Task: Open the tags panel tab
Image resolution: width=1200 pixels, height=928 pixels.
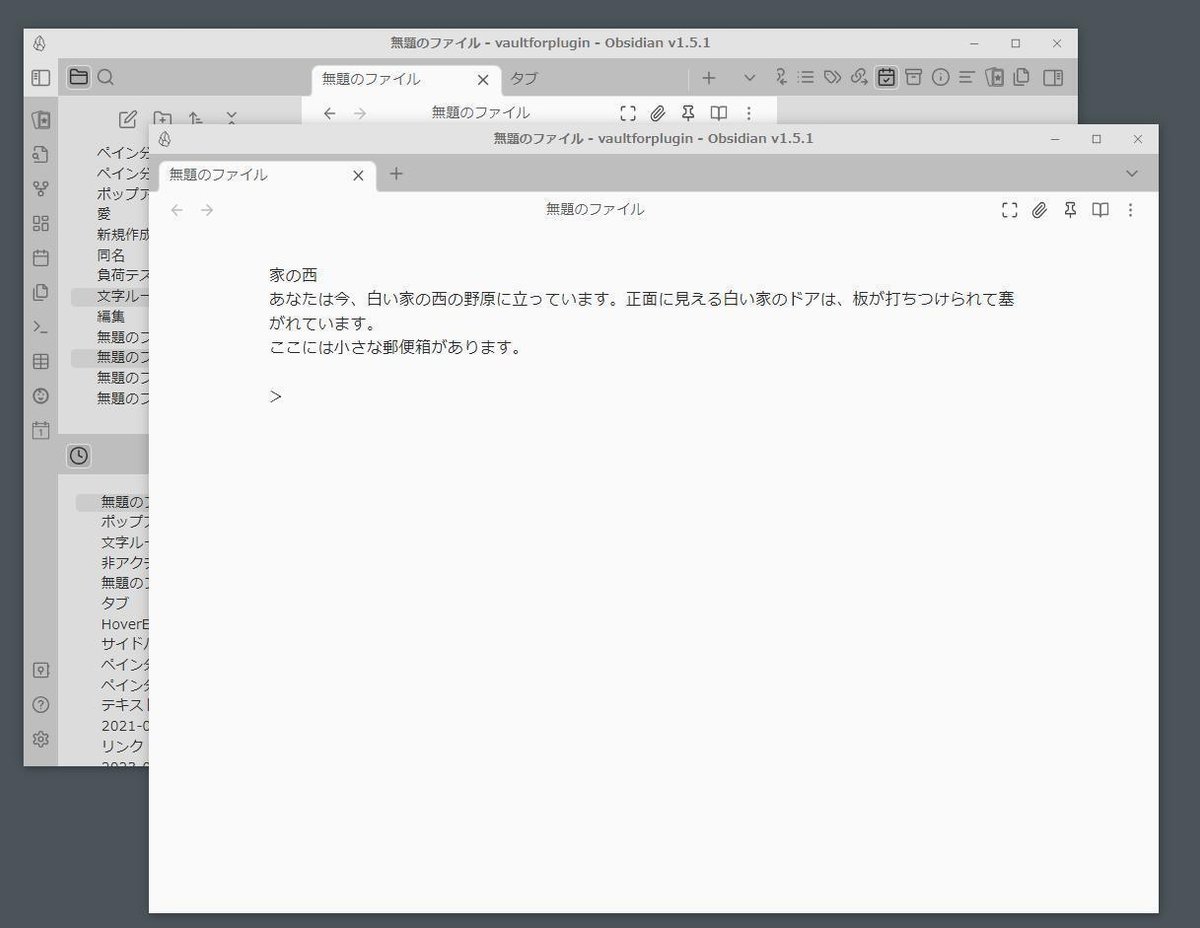Action: (x=832, y=77)
